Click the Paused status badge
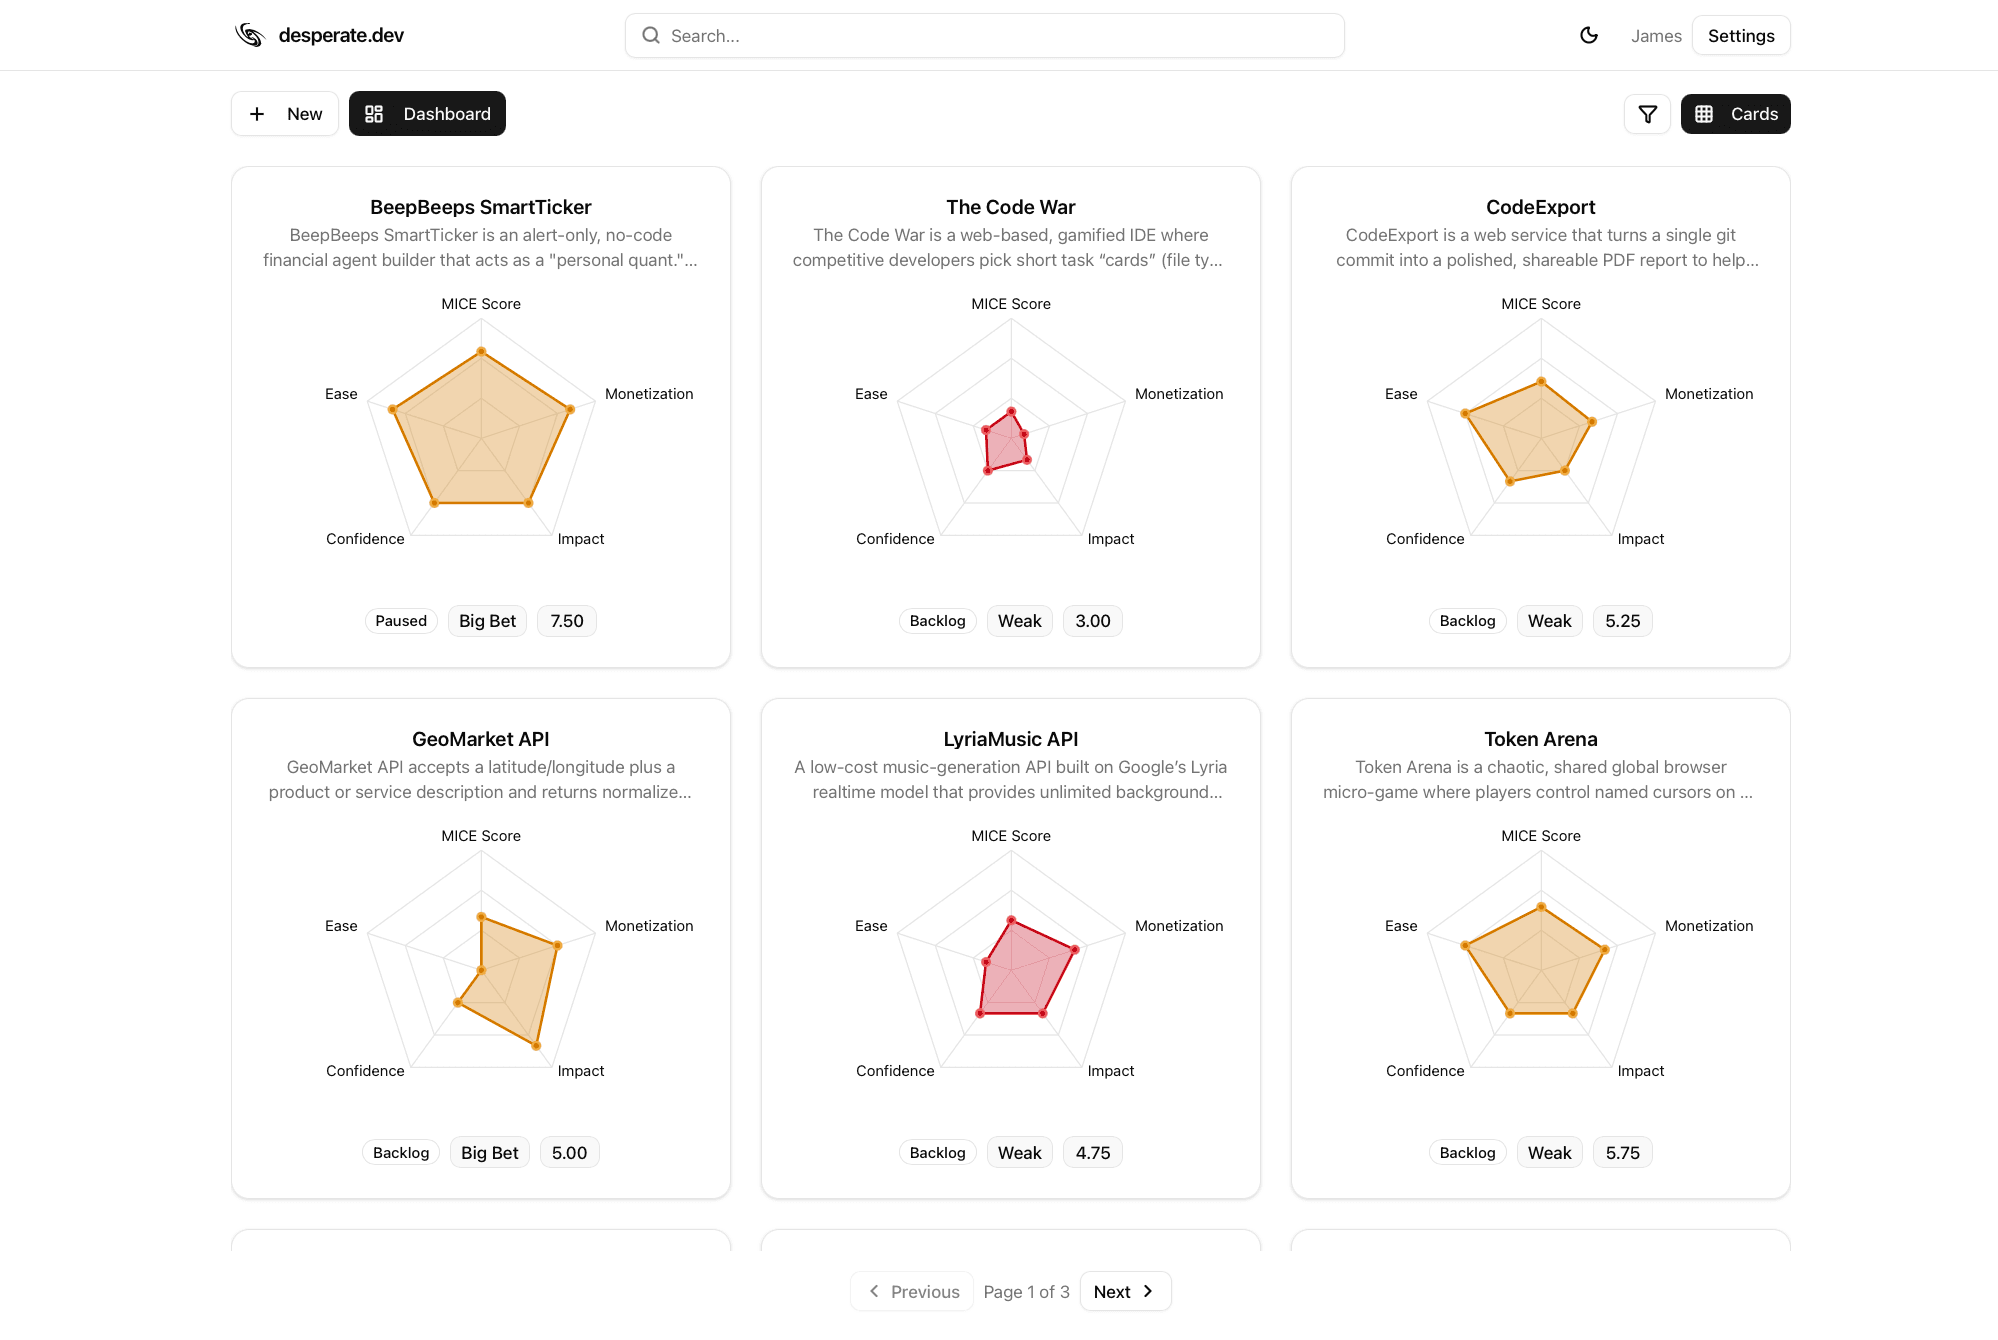Image resolution: width=1998 pixels, height=1340 pixels. point(401,621)
